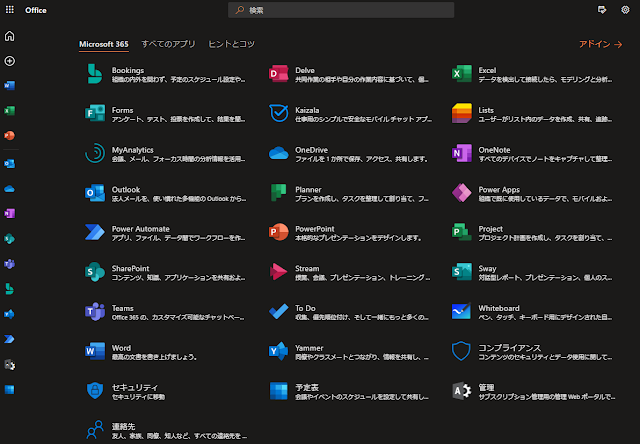Open the SharePoint app tile
The width and height of the screenshot is (640, 444).
tap(166, 272)
